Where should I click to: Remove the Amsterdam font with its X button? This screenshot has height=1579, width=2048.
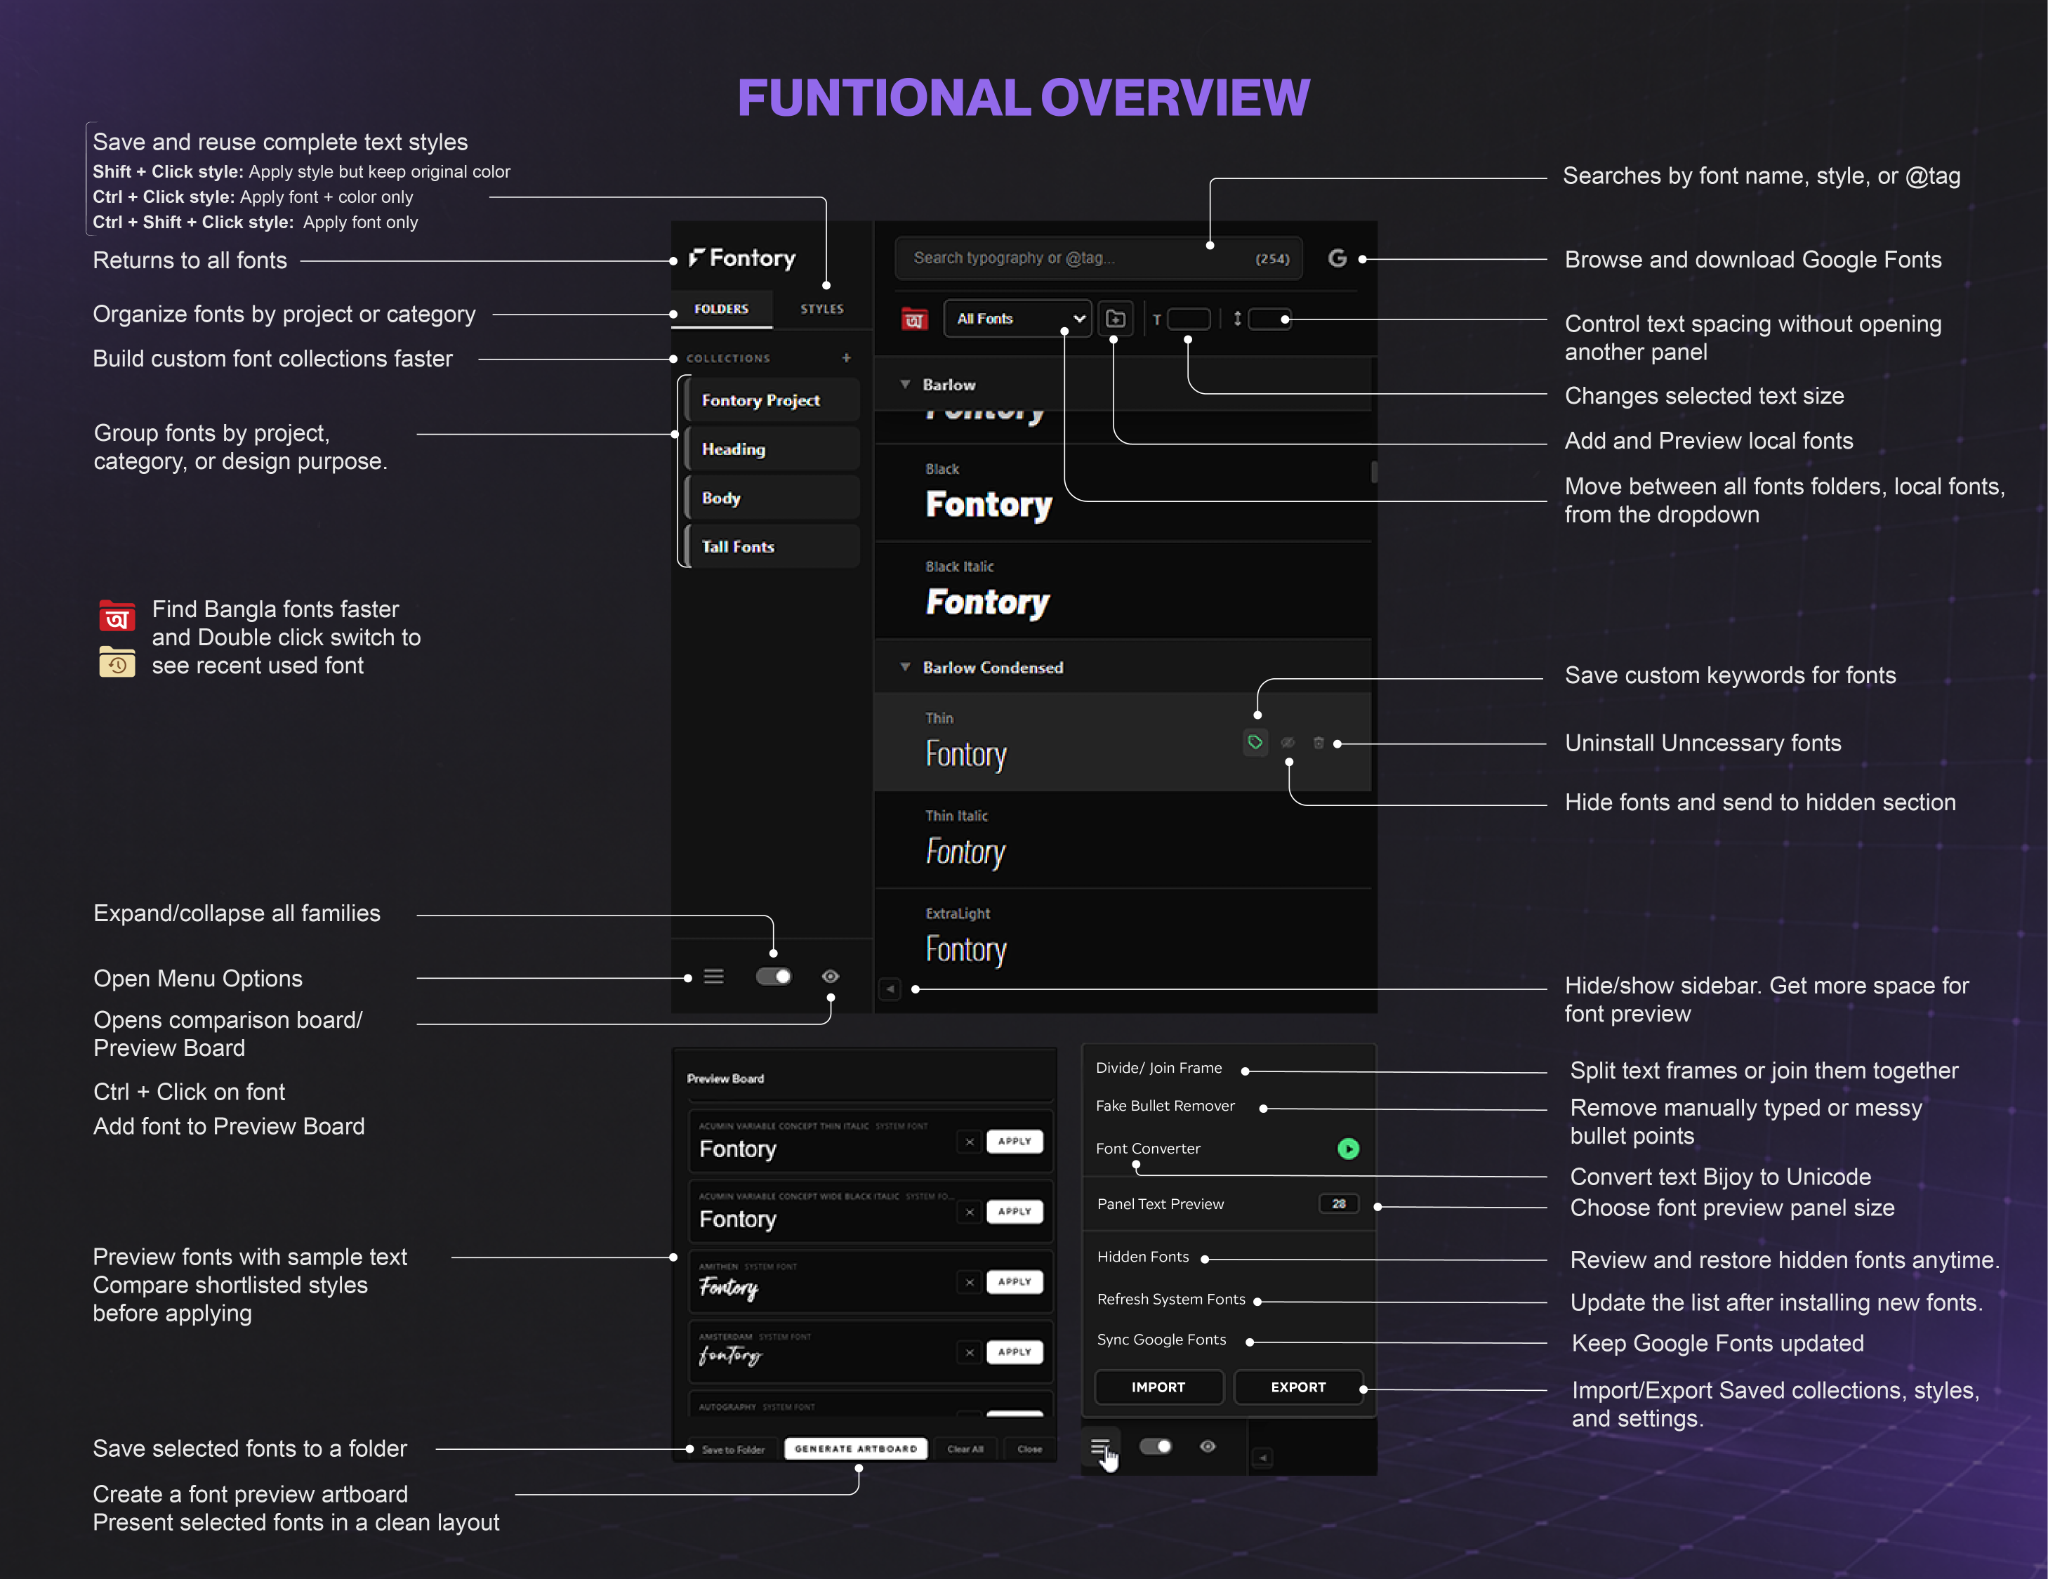click(x=969, y=1352)
